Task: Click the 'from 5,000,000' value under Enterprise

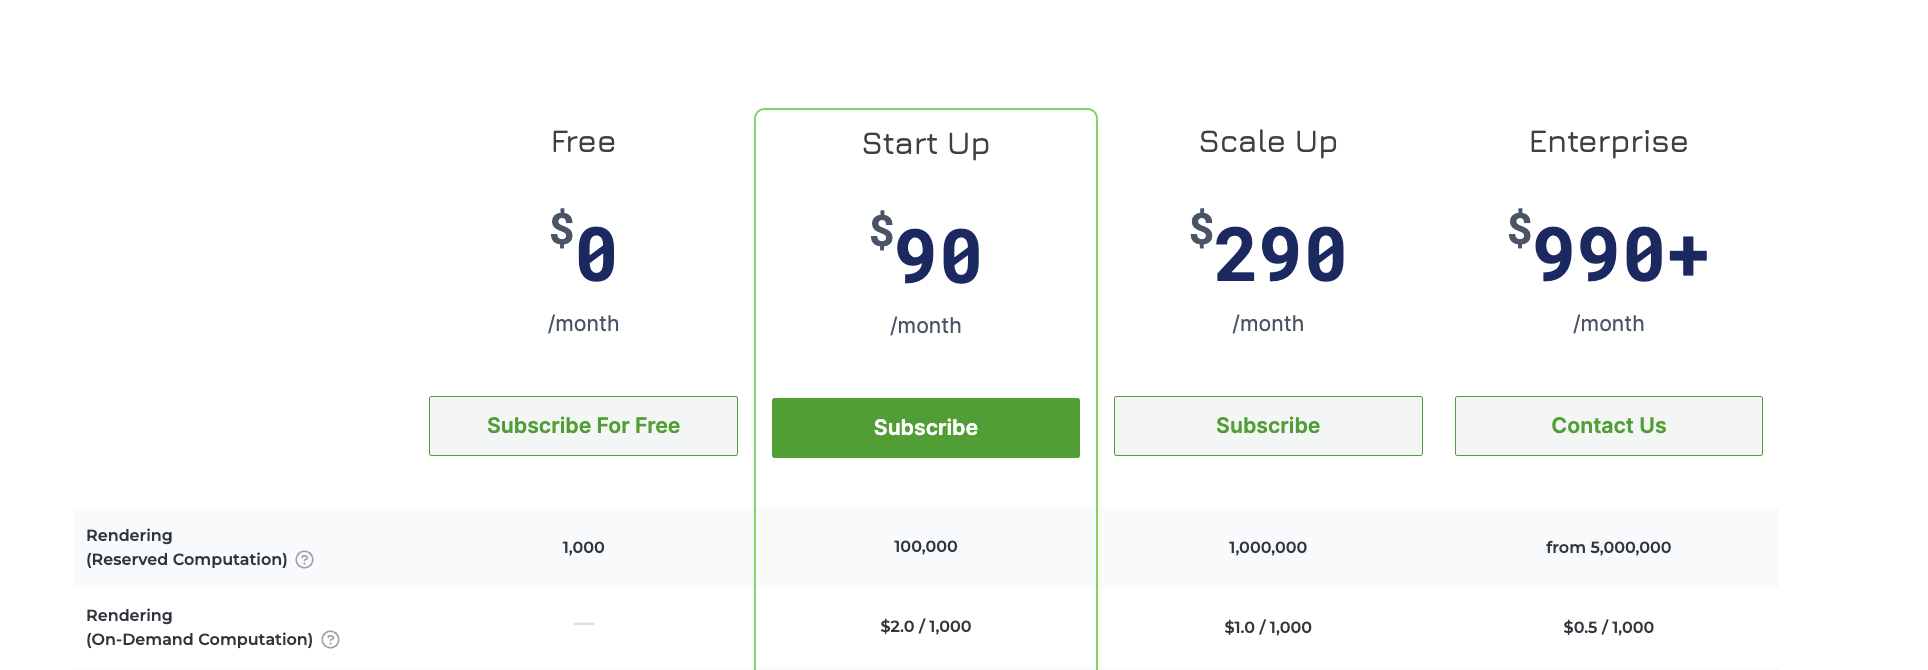Action: pos(1608,547)
